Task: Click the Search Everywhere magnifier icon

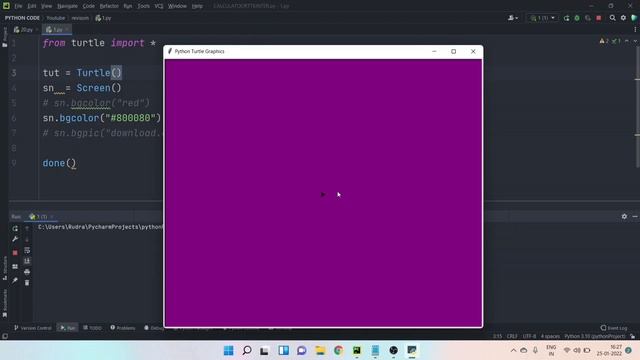Action: point(613,18)
